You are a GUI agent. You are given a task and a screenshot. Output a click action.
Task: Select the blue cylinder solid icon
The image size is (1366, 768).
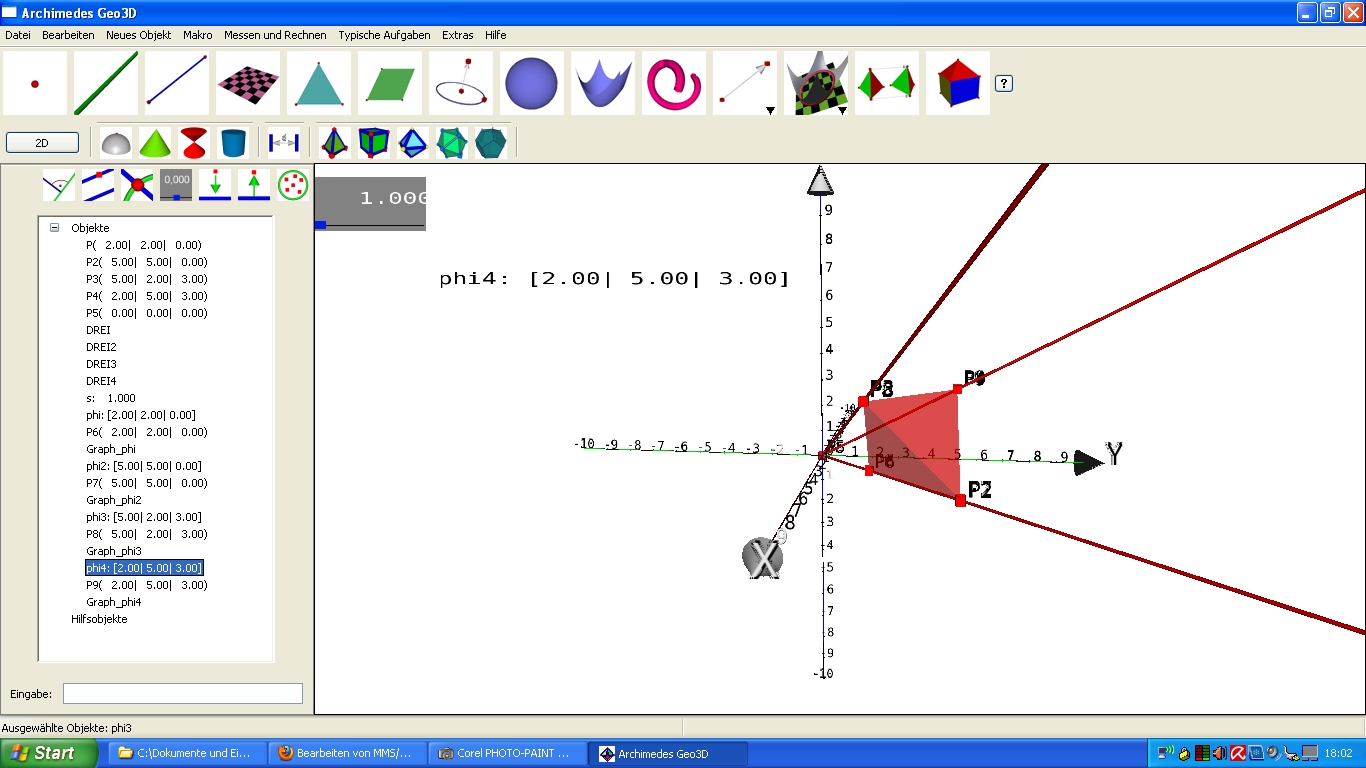click(x=233, y=143)
